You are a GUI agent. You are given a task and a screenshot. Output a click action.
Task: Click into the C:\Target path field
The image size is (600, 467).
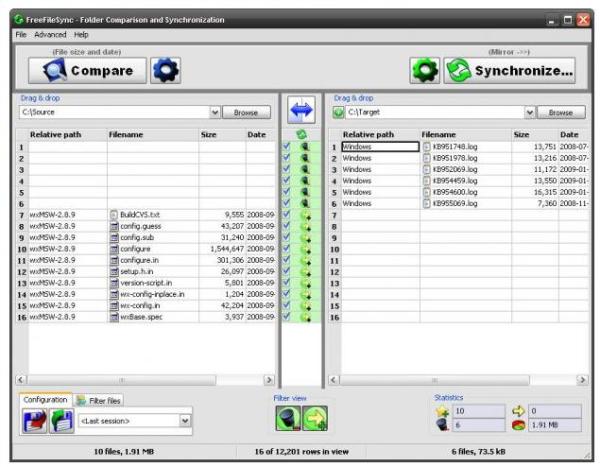click(x=435, y=113)
